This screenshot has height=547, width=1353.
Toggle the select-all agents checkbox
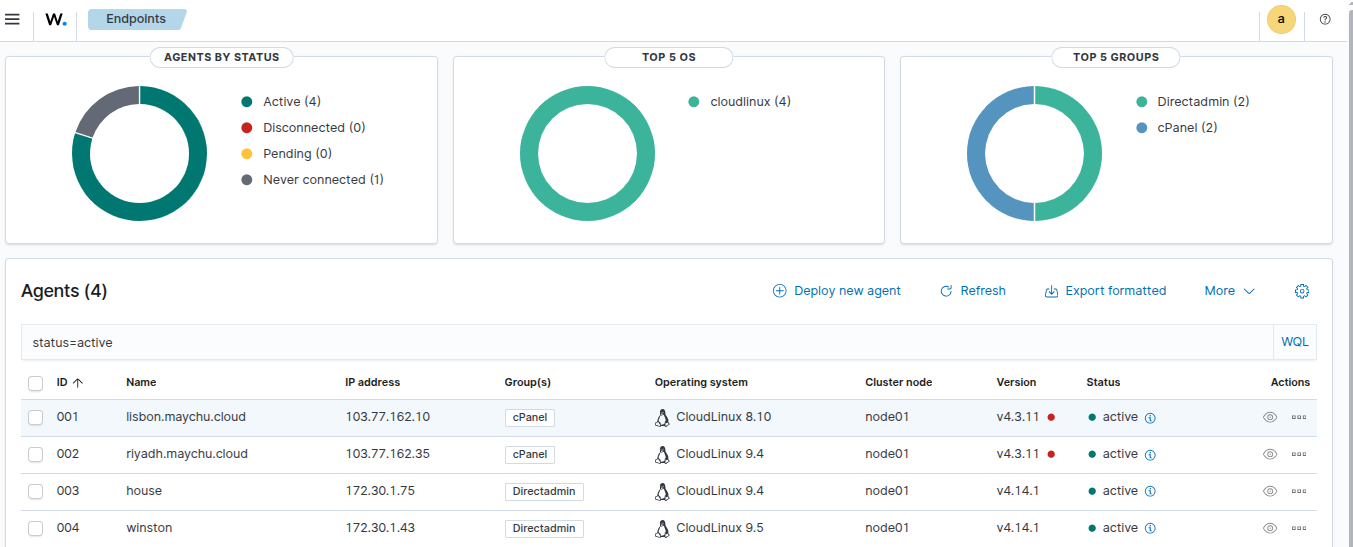(36, 383)
